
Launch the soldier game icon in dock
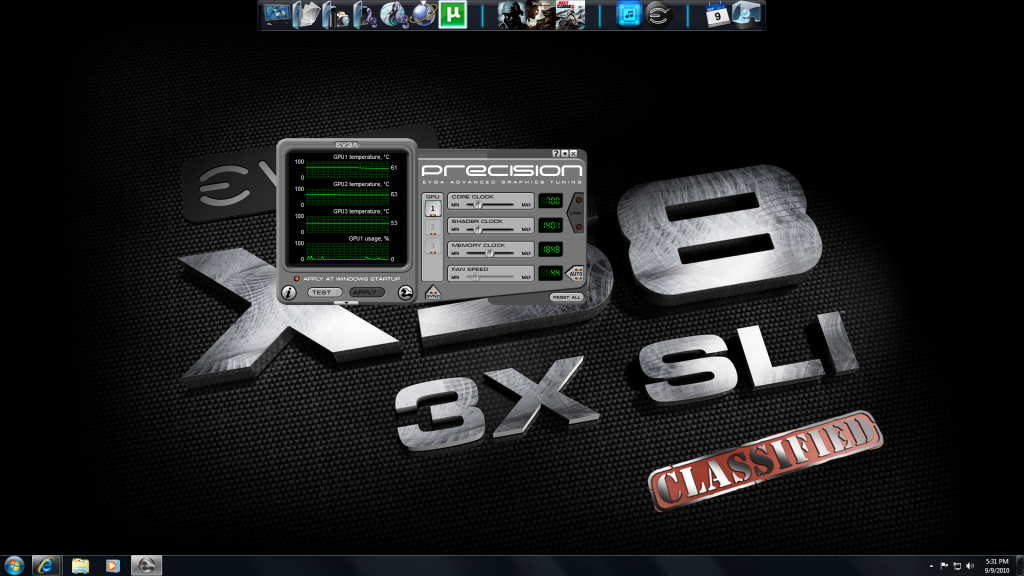pyautogui.click(x=511, y=15)
